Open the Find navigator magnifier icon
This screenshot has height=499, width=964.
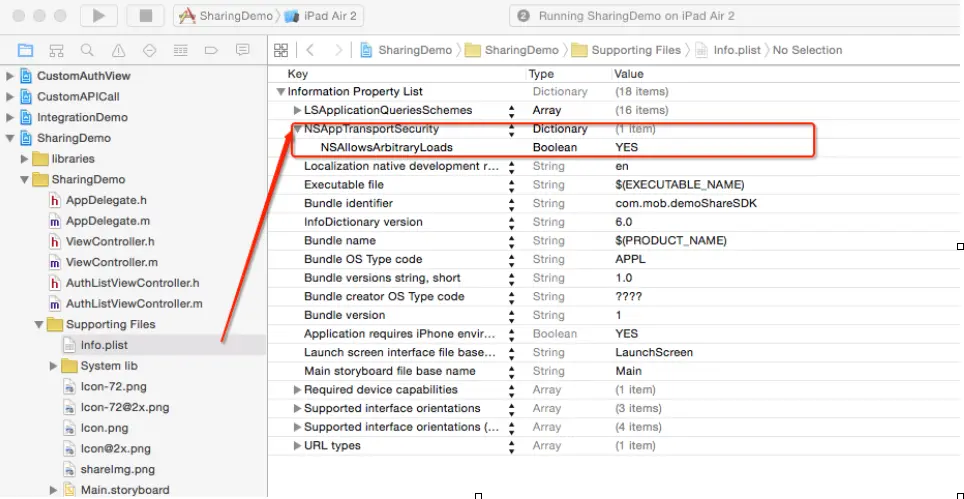(87, 50)
